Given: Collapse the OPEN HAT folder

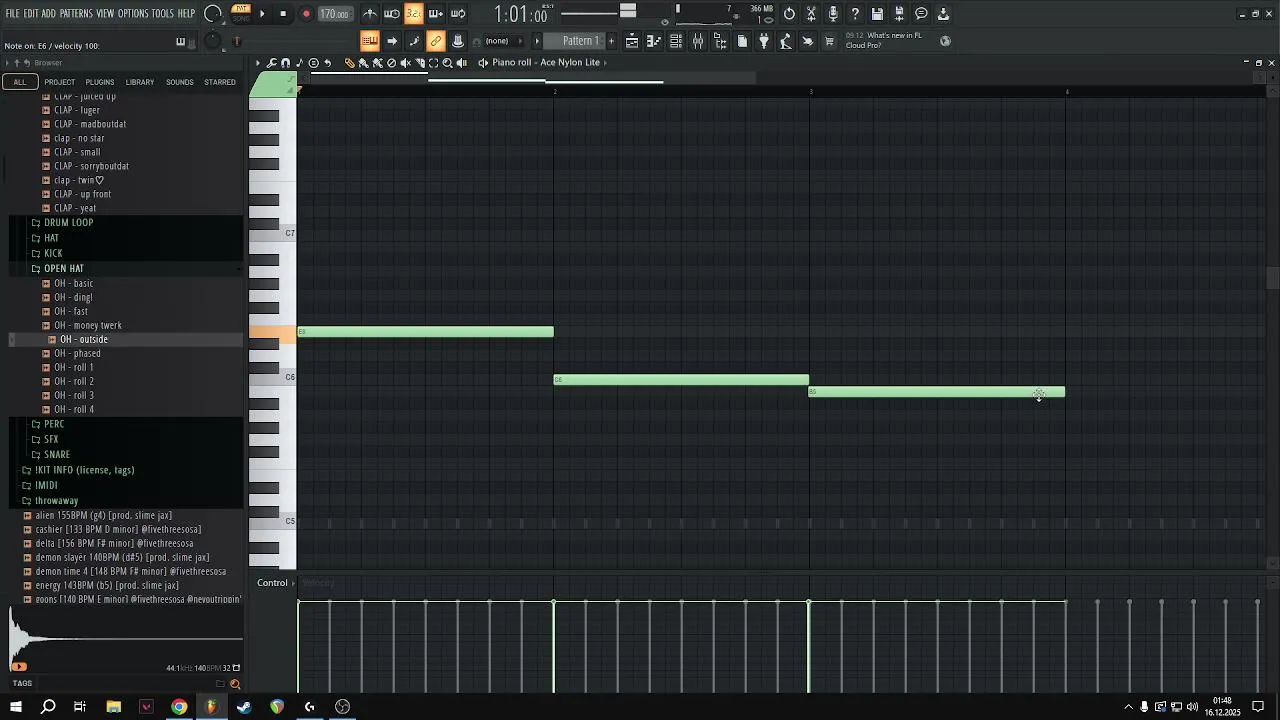Looking at the screenshot, I should [x=63, y=268].
